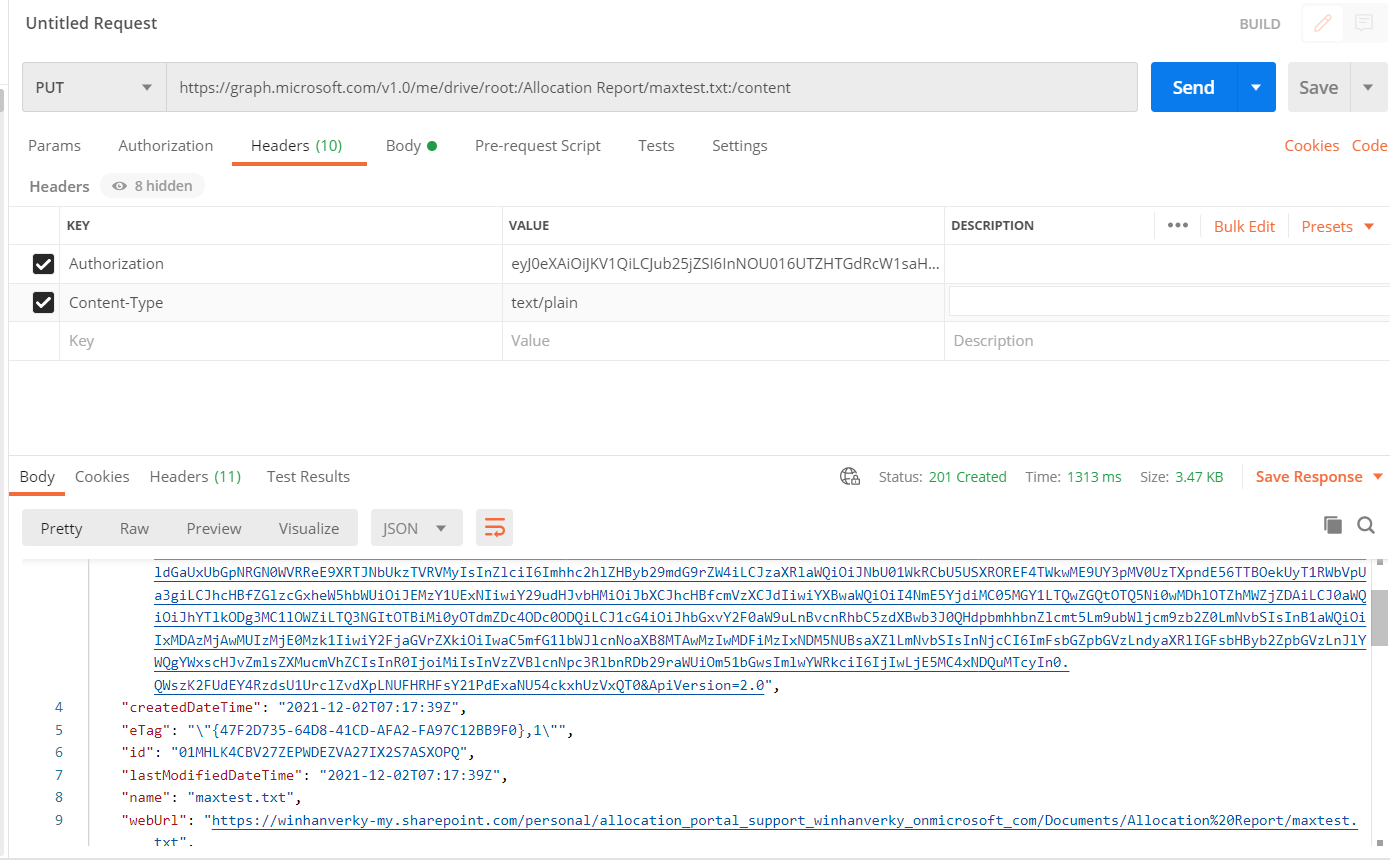Click the empty Value field in headers
Viewport: 1390px width, 863px height.
point(723,341)
